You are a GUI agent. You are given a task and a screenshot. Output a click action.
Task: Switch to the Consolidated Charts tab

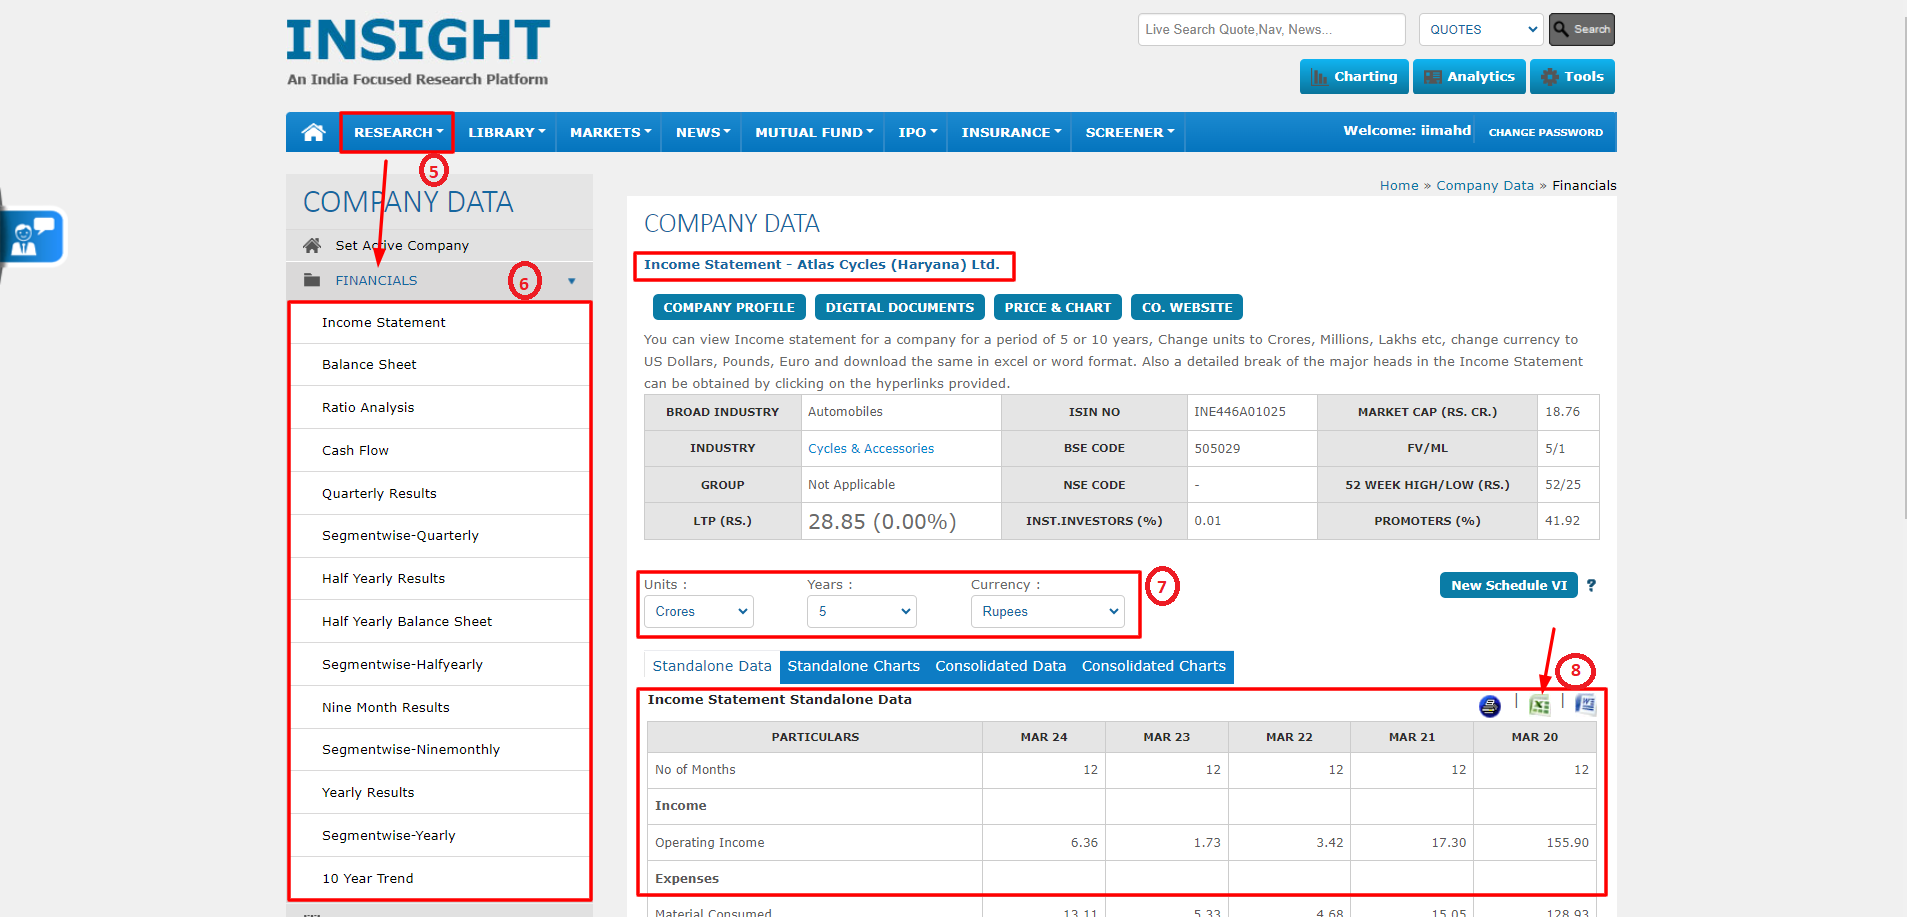point(1153,666)
